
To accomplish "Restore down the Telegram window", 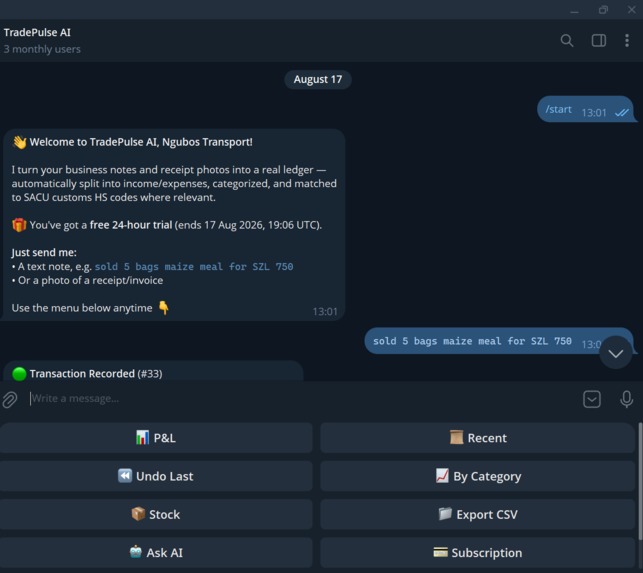I will click(x=603, y=10).
